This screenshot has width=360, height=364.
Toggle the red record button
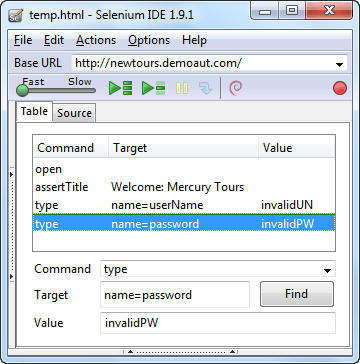340,88
